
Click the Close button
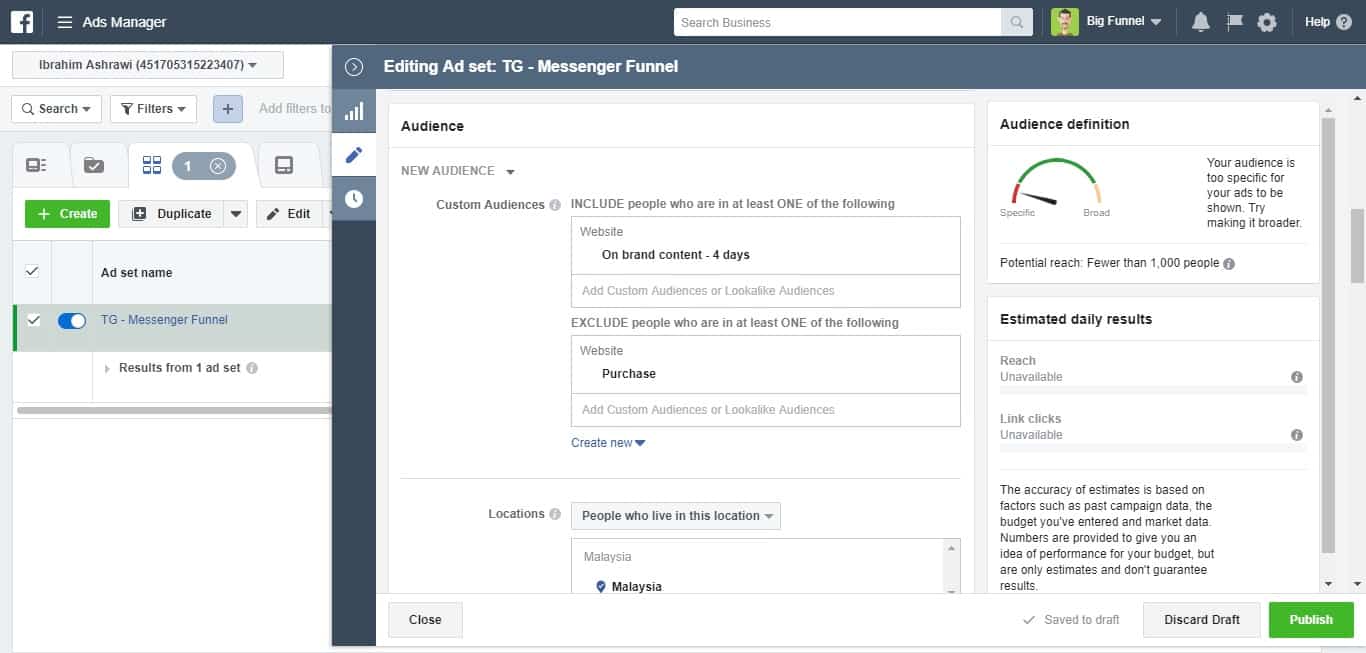[425, 620]
